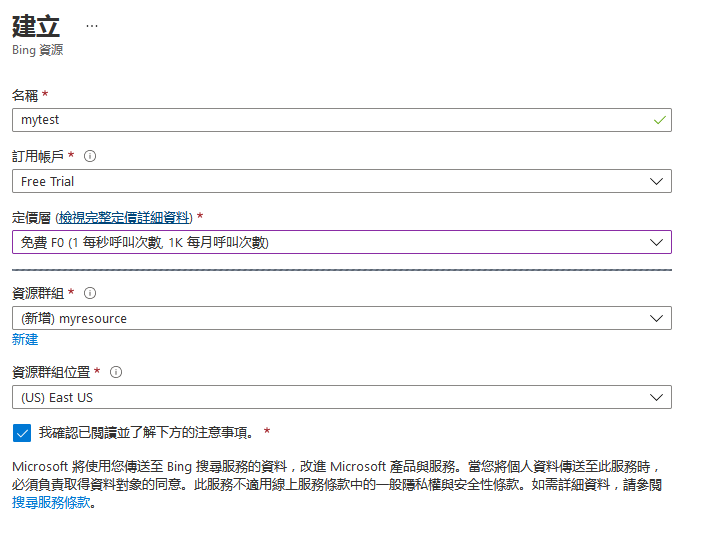Click the 訂用帳戶 field label
This screenshot has width=717, height=548.
tap(38, 156)
